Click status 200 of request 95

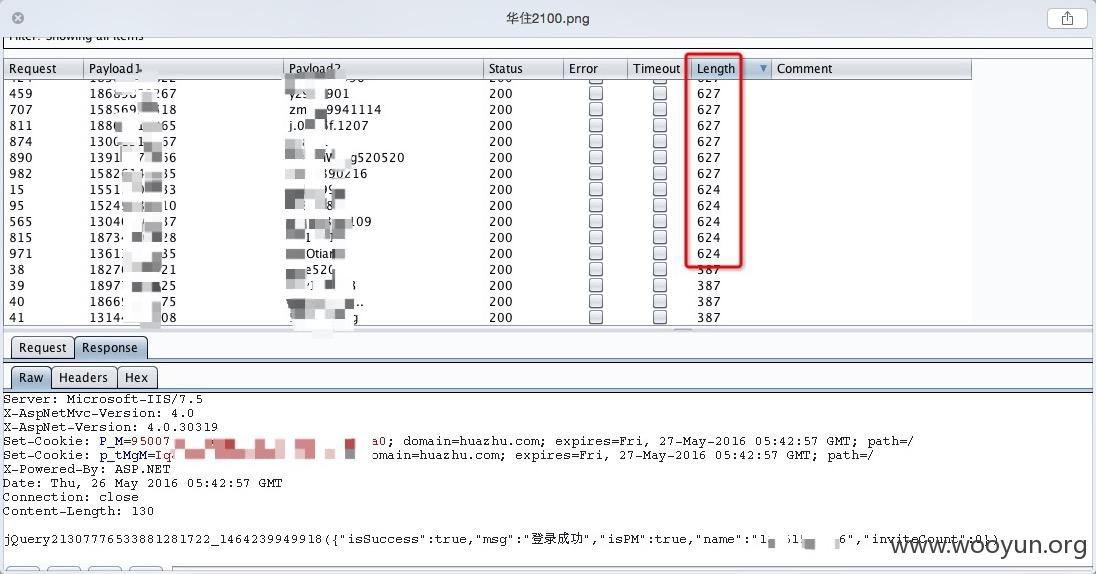tap(500, 206)
